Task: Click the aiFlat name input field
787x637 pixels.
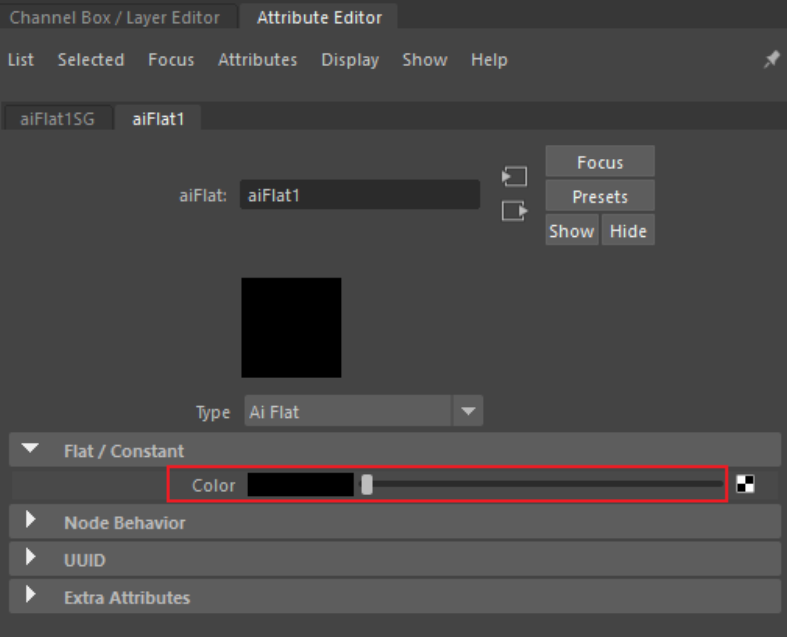Action: click(360, 195)
